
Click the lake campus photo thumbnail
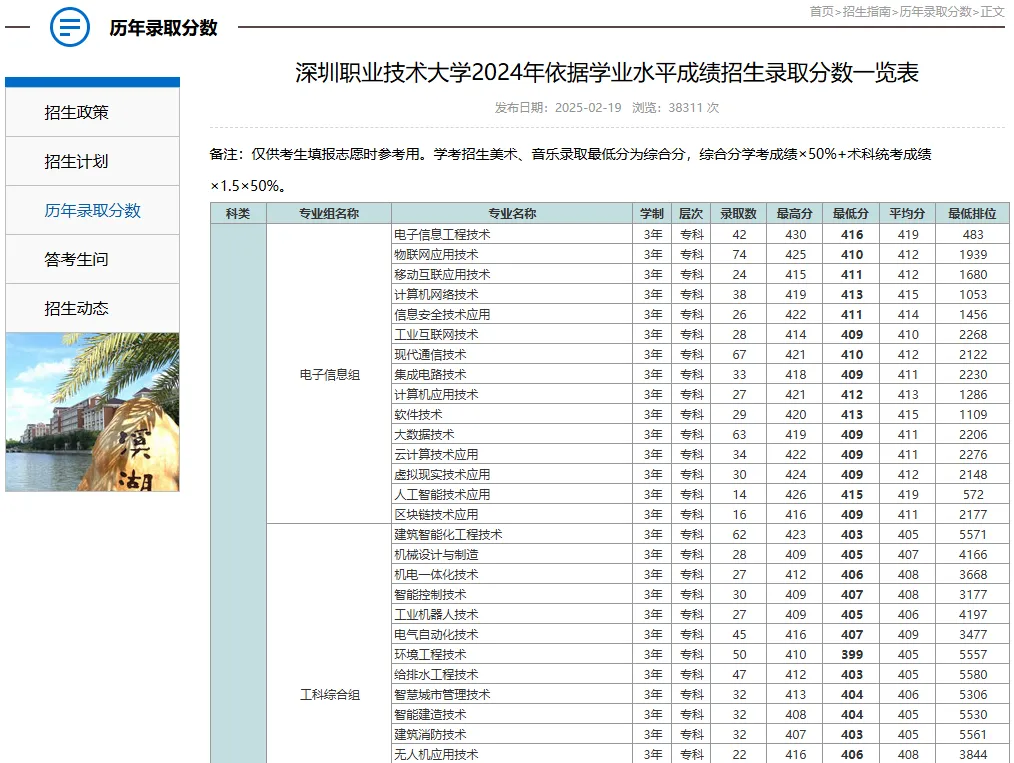92,412
